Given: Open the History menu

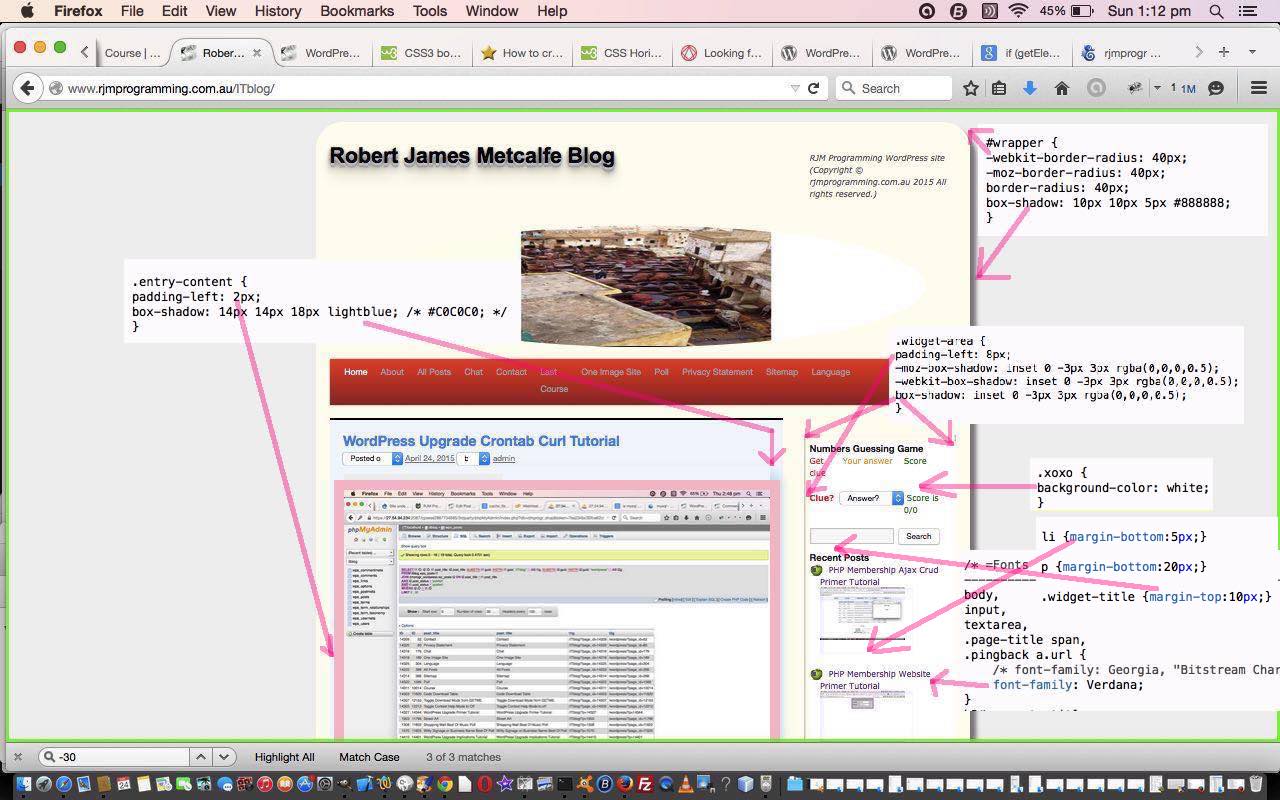Looking at the screenshot, I should coord(277,11).
